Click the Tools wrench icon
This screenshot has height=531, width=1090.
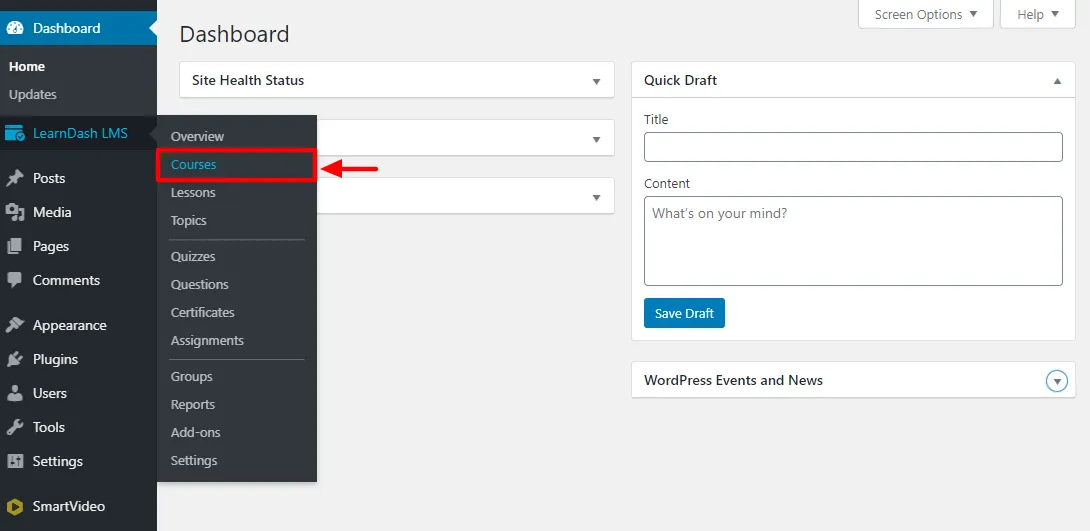click(15, 427)
